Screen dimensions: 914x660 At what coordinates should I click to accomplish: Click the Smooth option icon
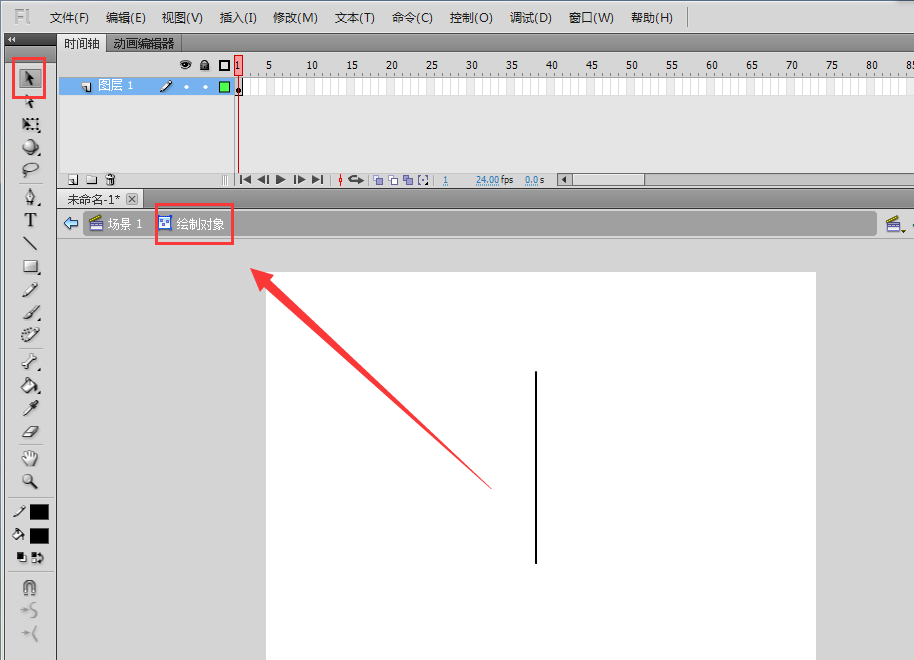point(30,610)
